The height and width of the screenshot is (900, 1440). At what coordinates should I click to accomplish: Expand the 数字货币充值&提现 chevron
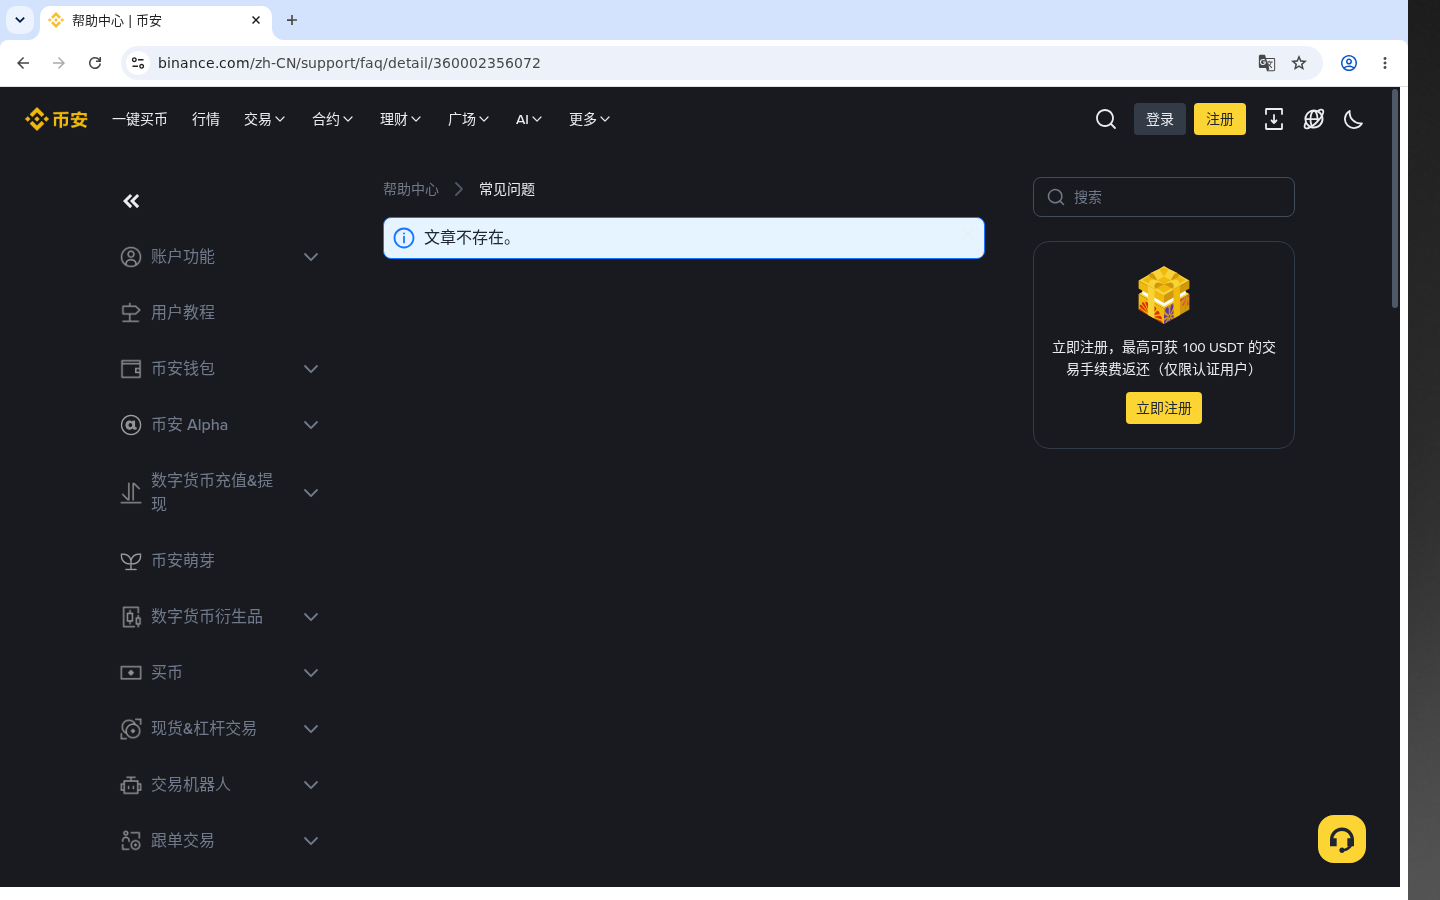(311, 493)
